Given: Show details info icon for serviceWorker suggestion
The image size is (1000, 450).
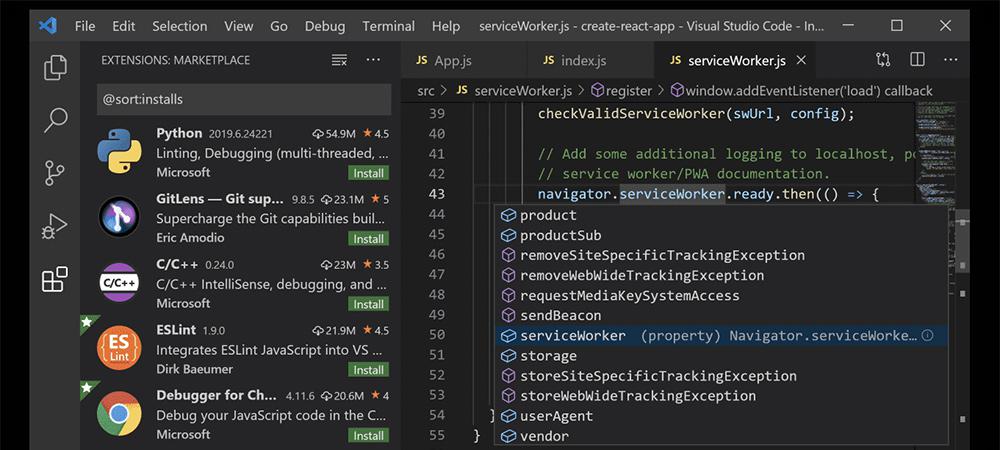Looking at the screenshot, I should click(927, 335).
